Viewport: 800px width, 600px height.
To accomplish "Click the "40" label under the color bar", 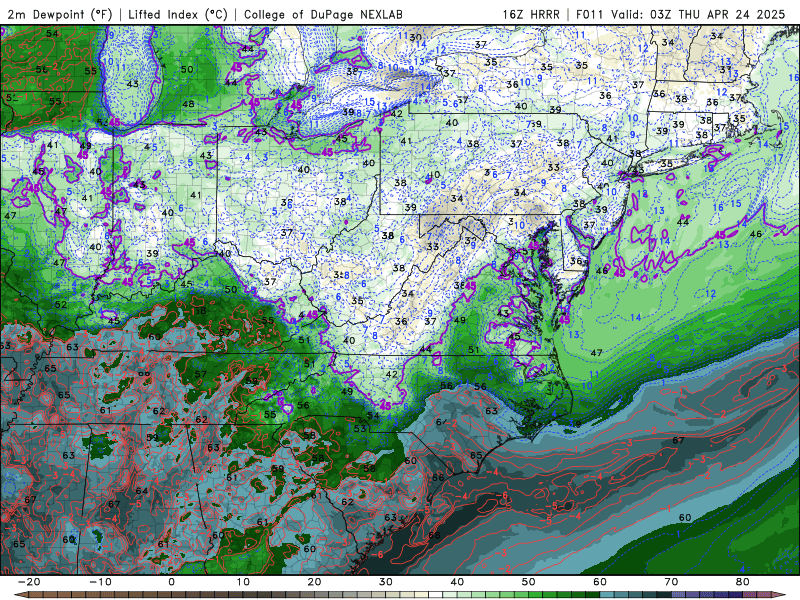I will (457, 582).
